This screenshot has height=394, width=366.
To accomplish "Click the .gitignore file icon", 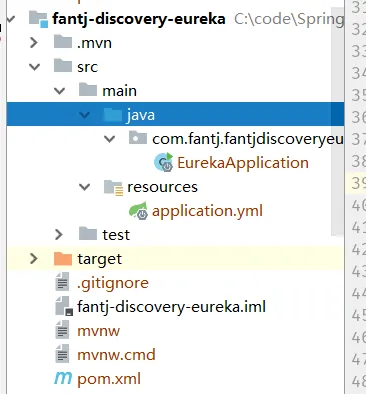I will coord(62,282).
